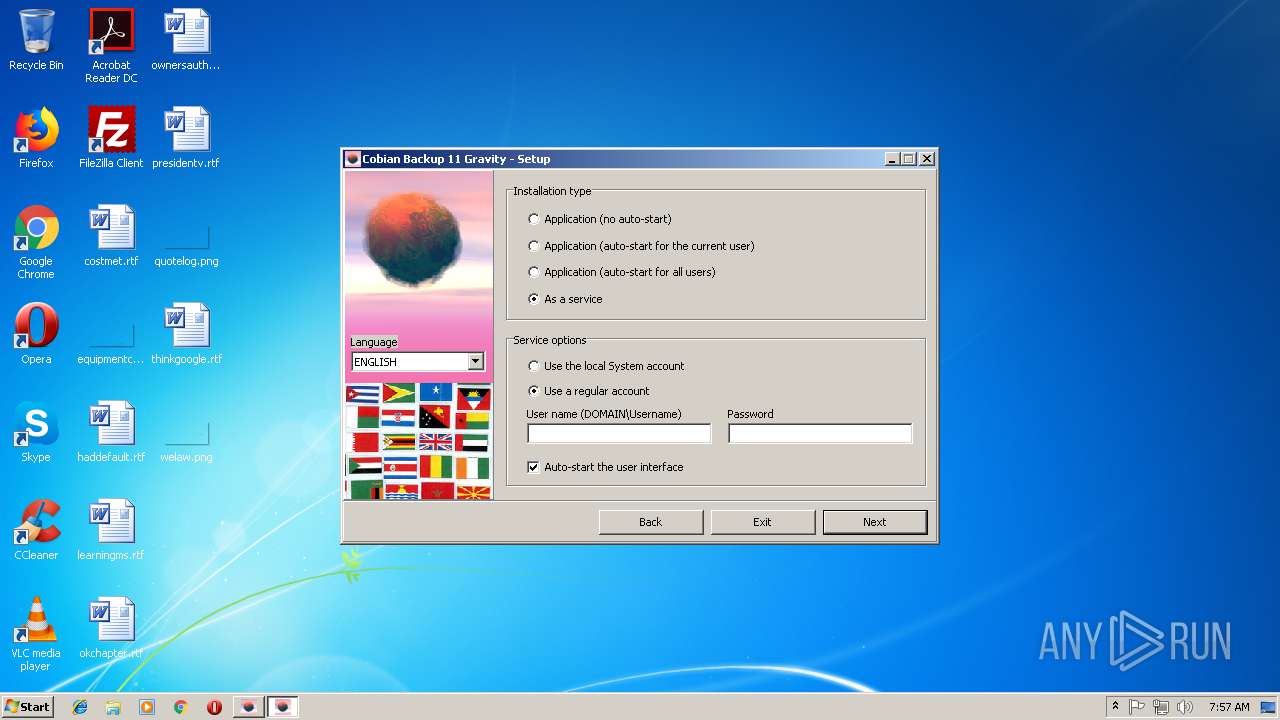Select the learningms.rtf document icon
This screenshot has height=720, width=1280.
(x=111, y=530)
